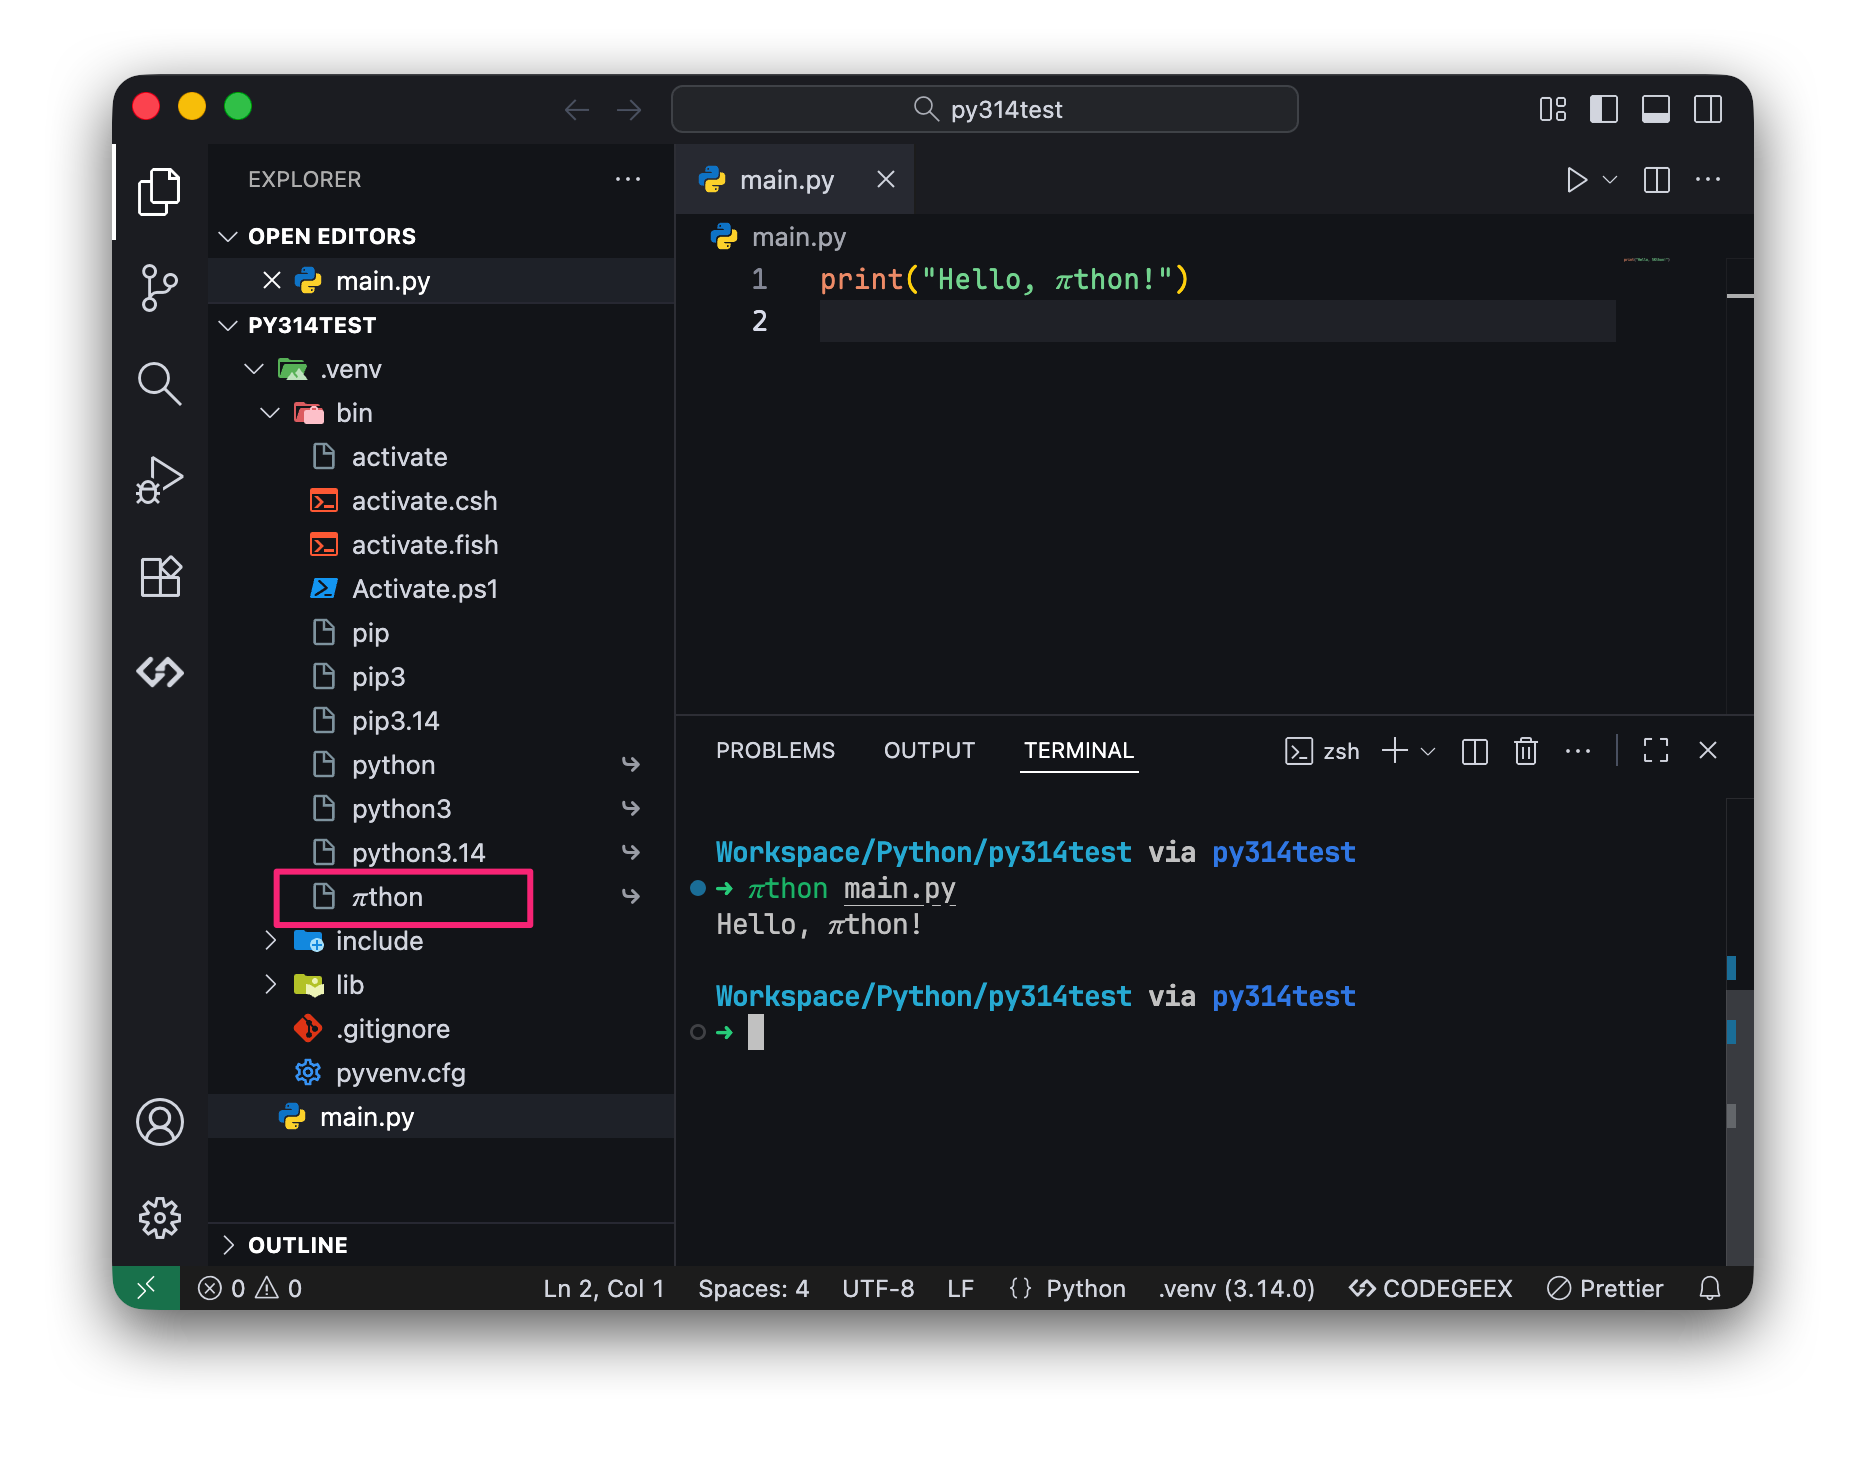The width and height of the screenshot is (1866, 1460).
Task: Open the Manage gear menu
Action: click(159, 1217)
